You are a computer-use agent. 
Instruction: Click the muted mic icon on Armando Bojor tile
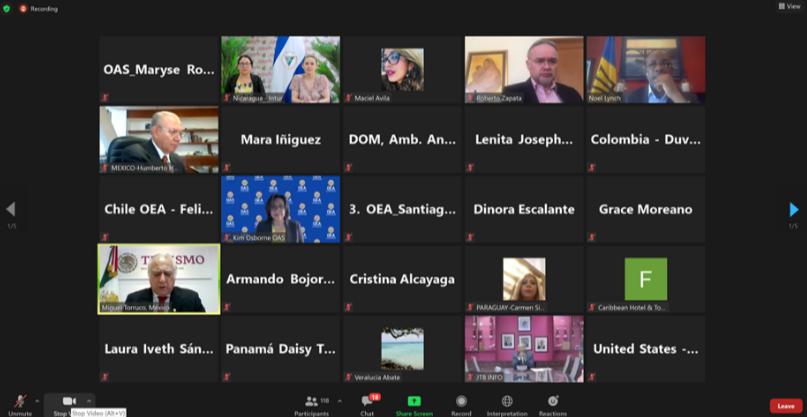click(227, 307)
